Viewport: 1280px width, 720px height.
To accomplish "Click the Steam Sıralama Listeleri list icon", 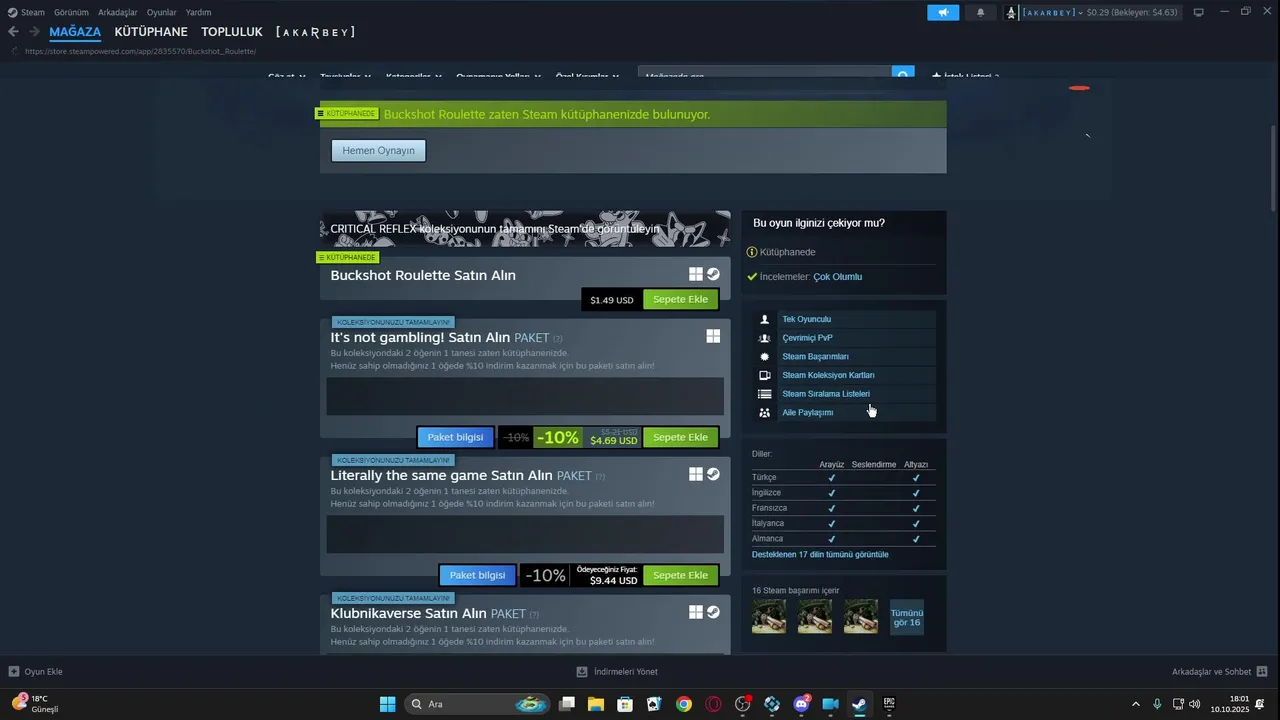I will pos(765,394).
